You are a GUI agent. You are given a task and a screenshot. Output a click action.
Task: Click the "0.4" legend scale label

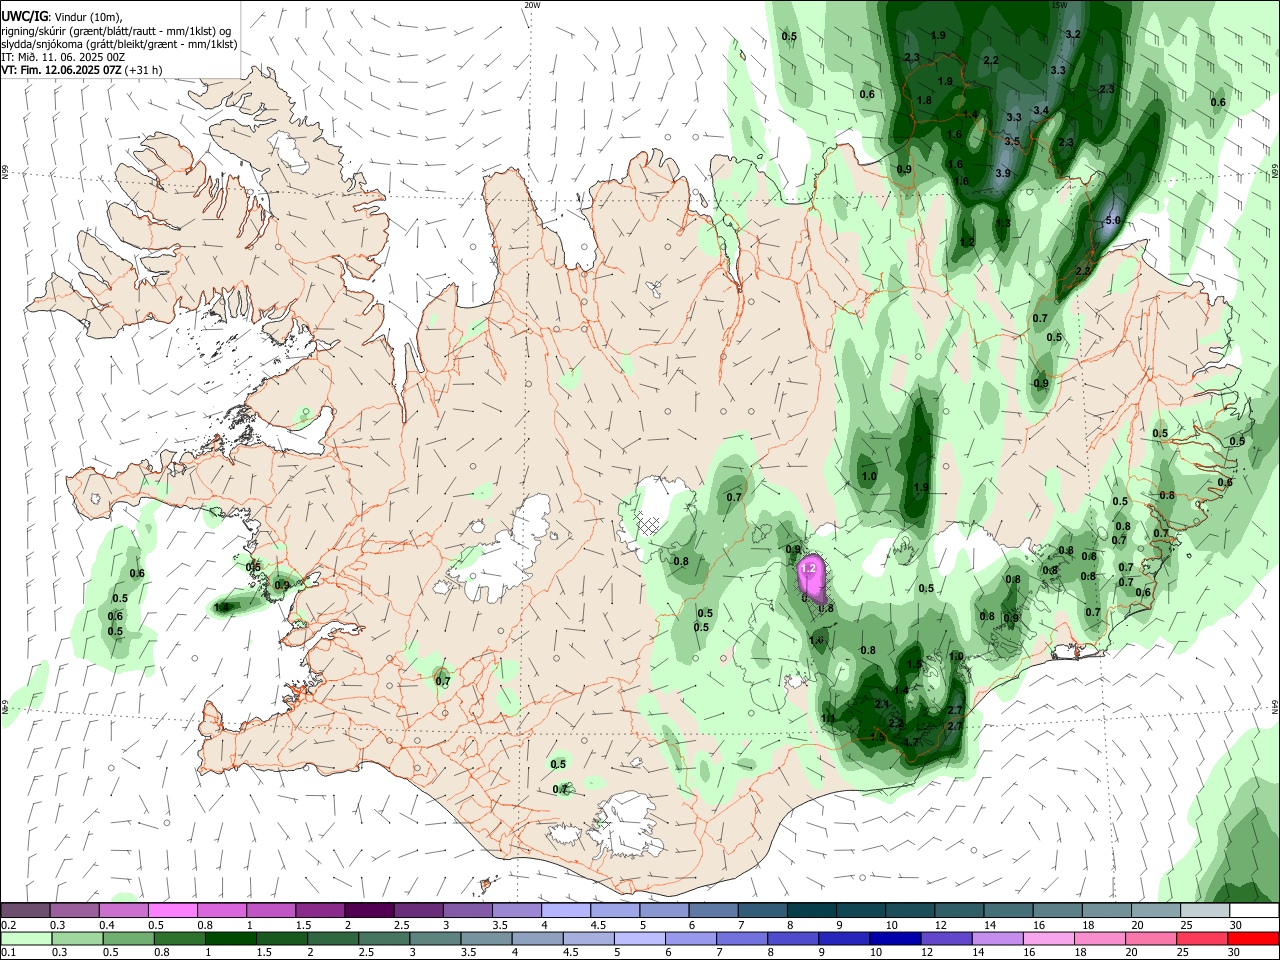[x=107, y=925]
